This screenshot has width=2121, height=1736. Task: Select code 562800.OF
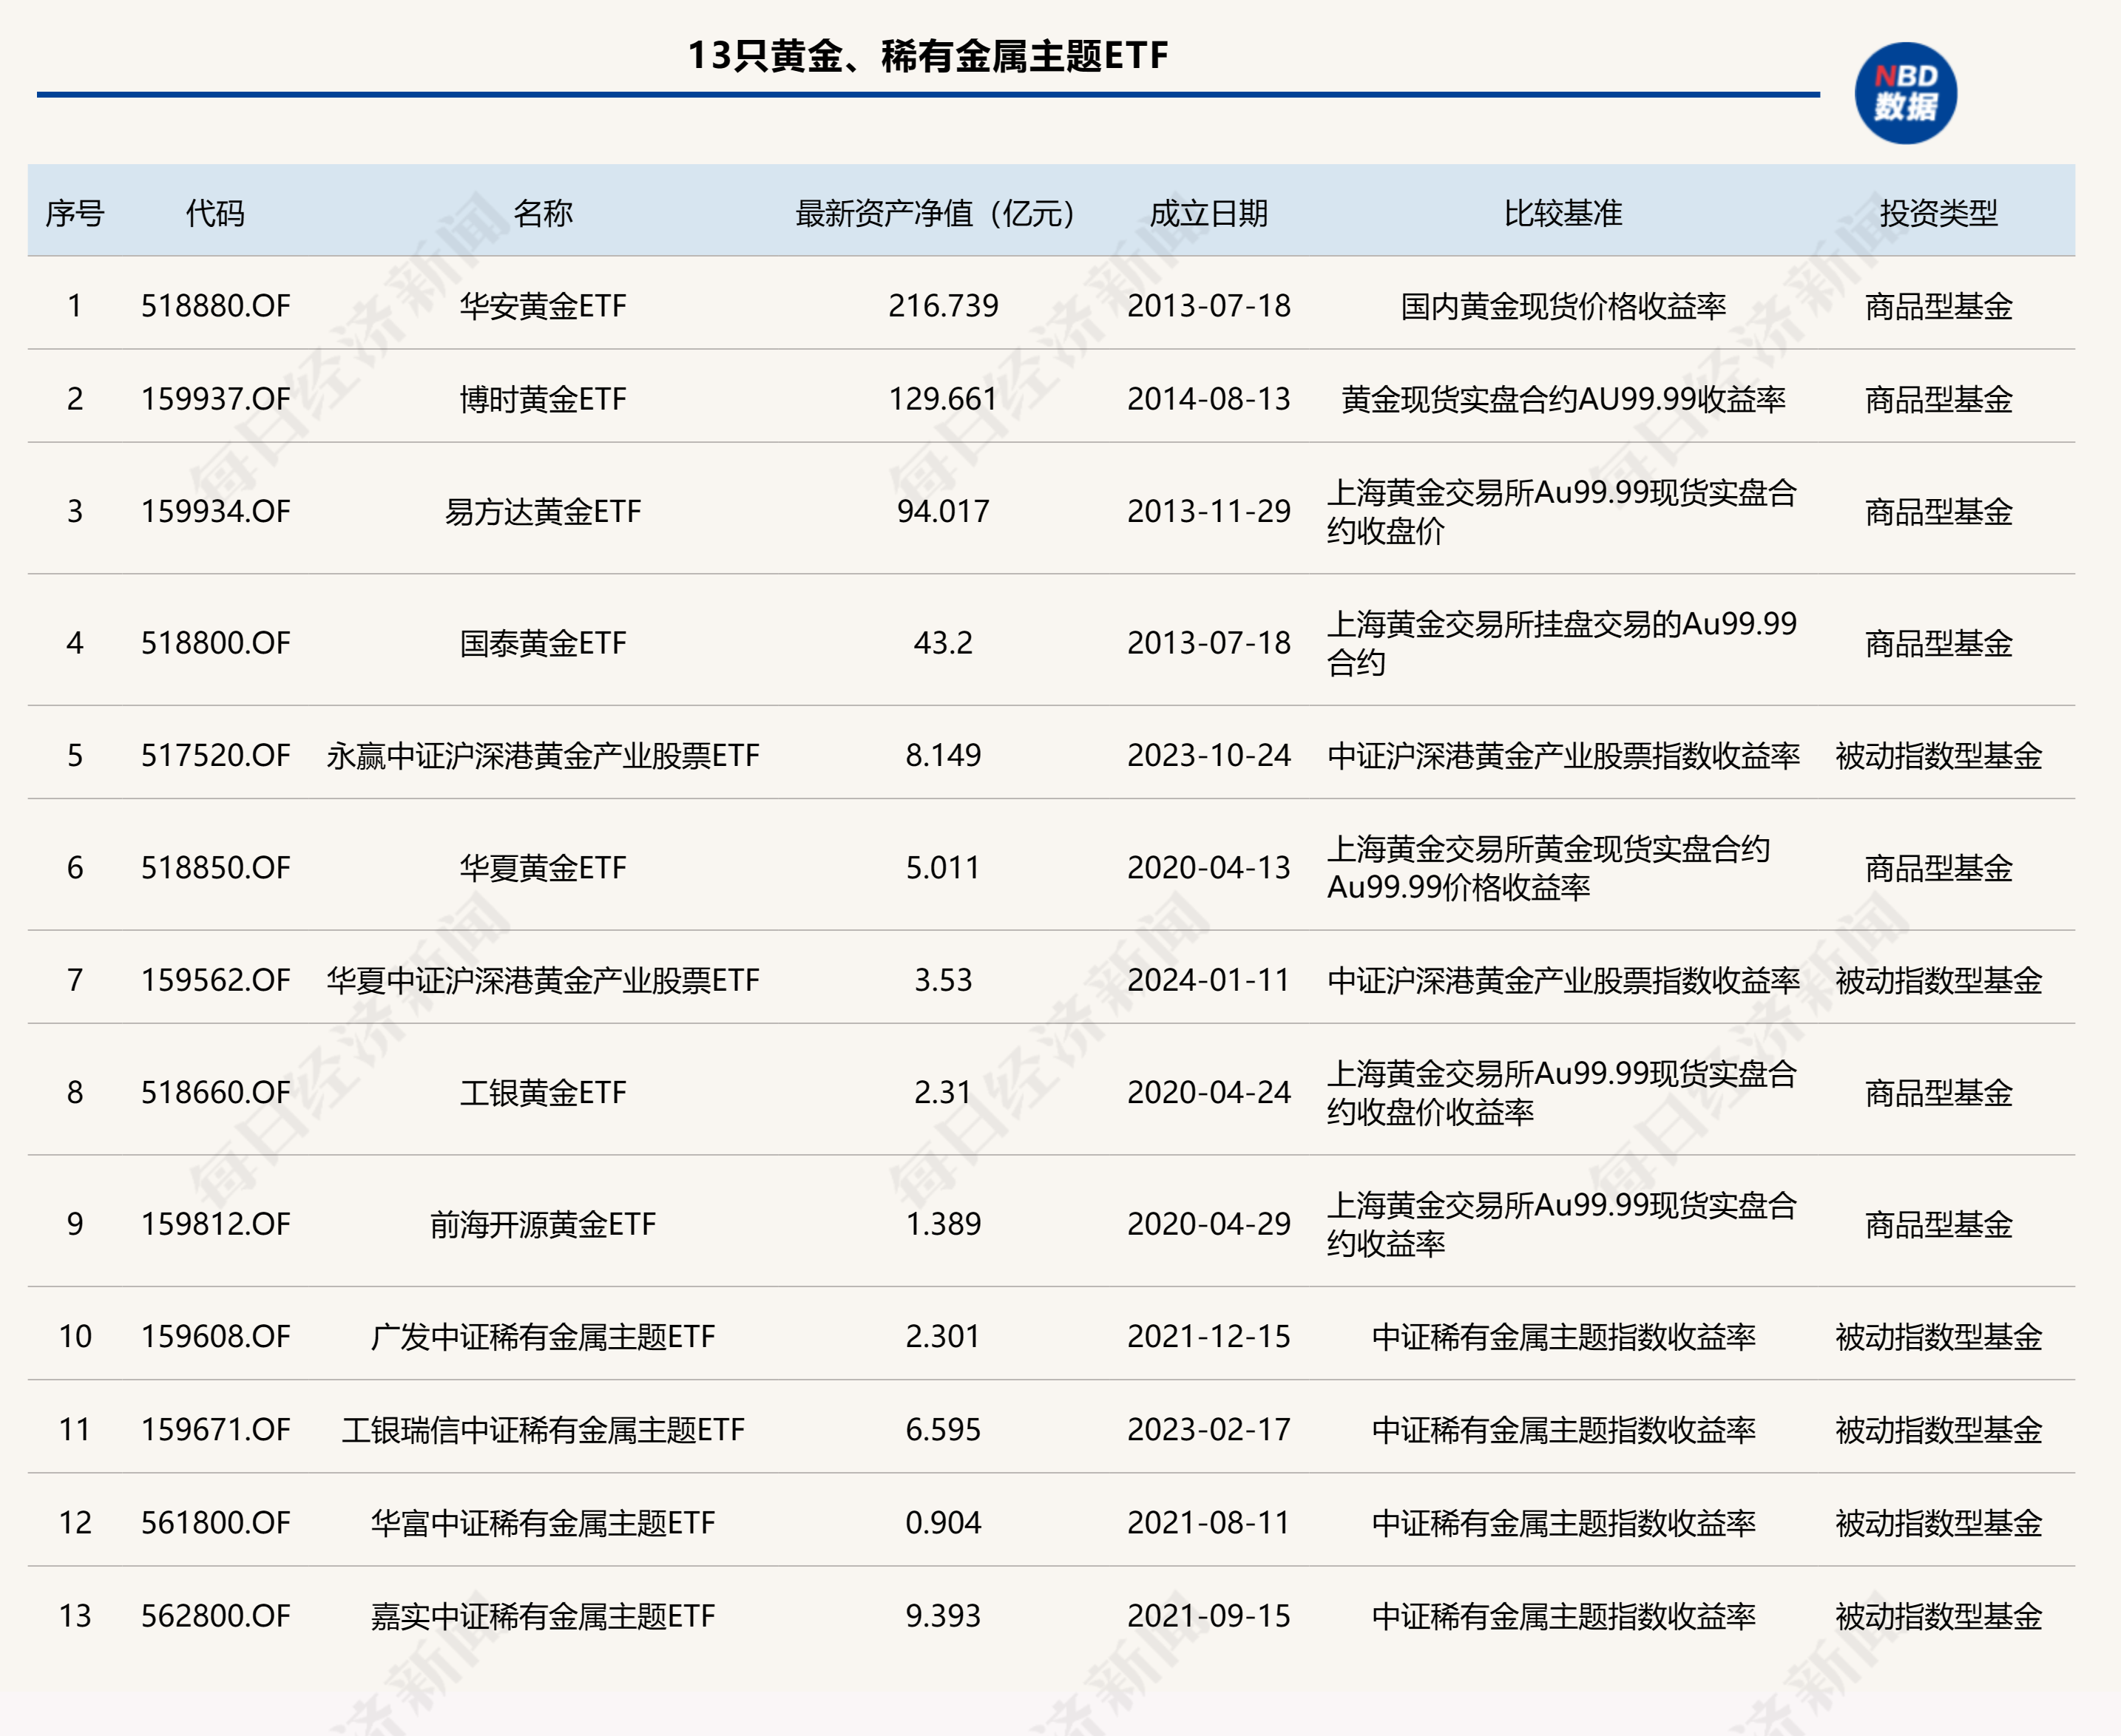tap(216, 1615)
